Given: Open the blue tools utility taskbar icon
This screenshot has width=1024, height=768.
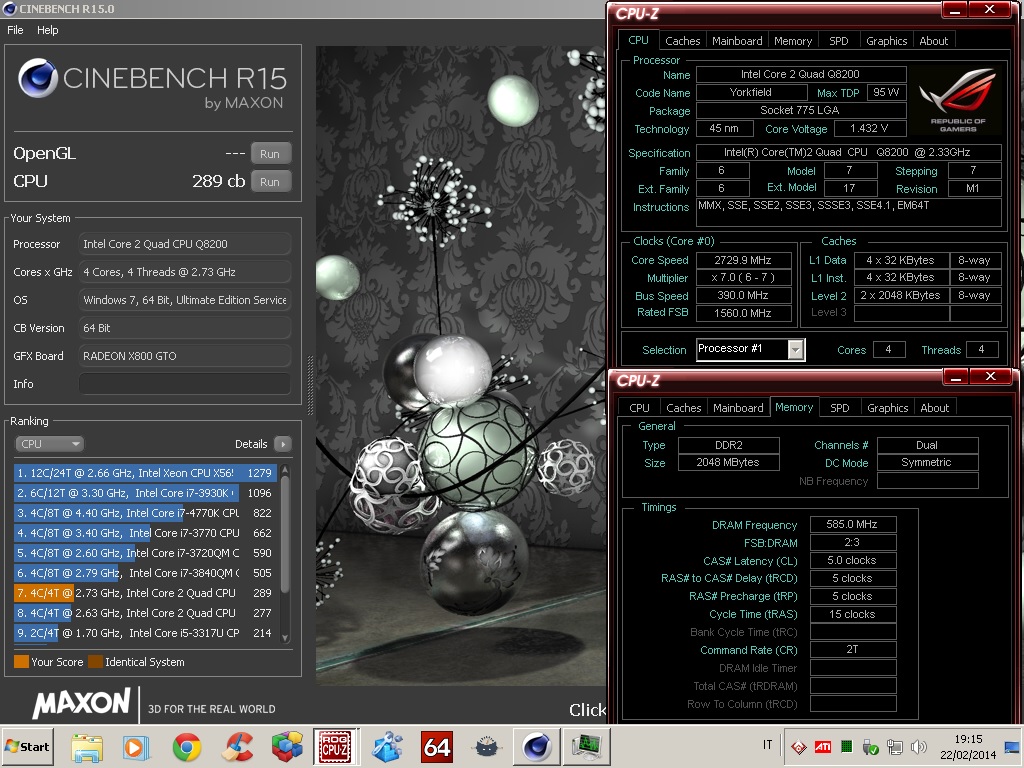Looking at the screenshot, I should pos(387,747).
